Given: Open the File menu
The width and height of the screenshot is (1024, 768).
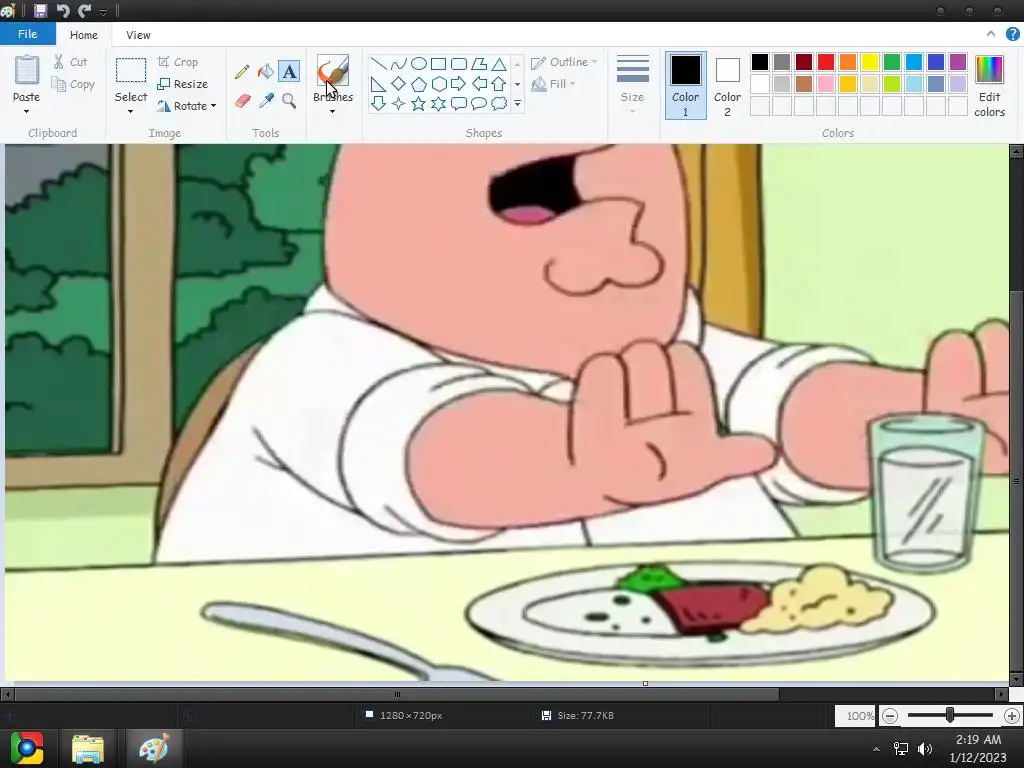Looking at the screenshot, I should coord(27,34).
